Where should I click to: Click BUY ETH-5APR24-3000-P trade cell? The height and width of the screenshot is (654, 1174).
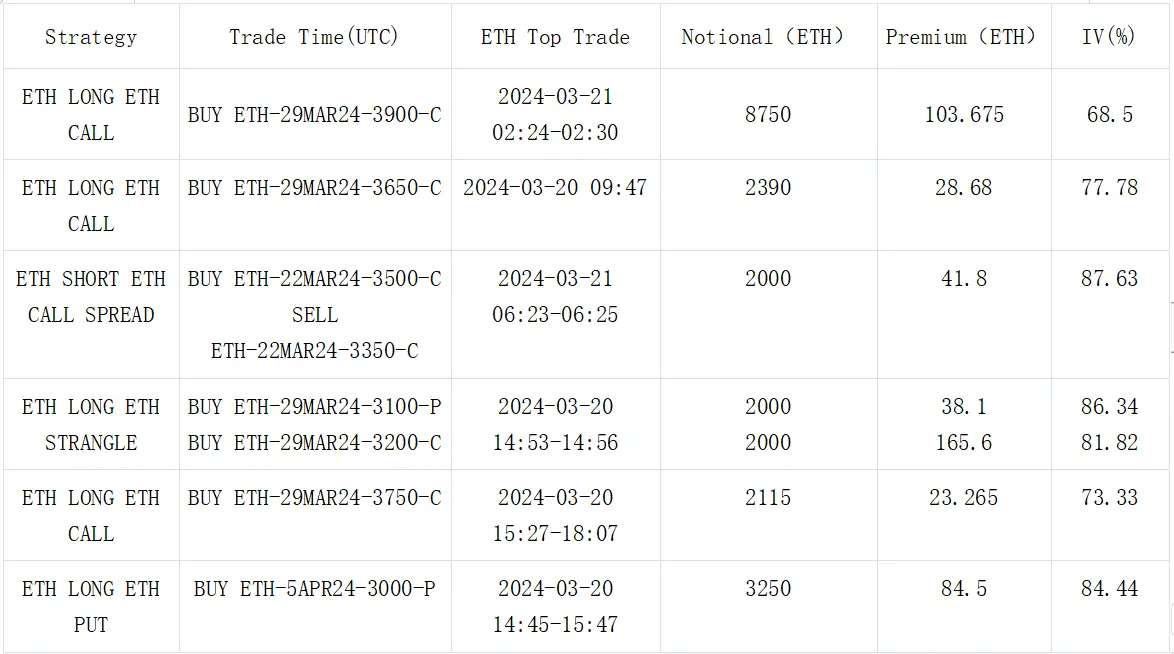click(314, 589)
